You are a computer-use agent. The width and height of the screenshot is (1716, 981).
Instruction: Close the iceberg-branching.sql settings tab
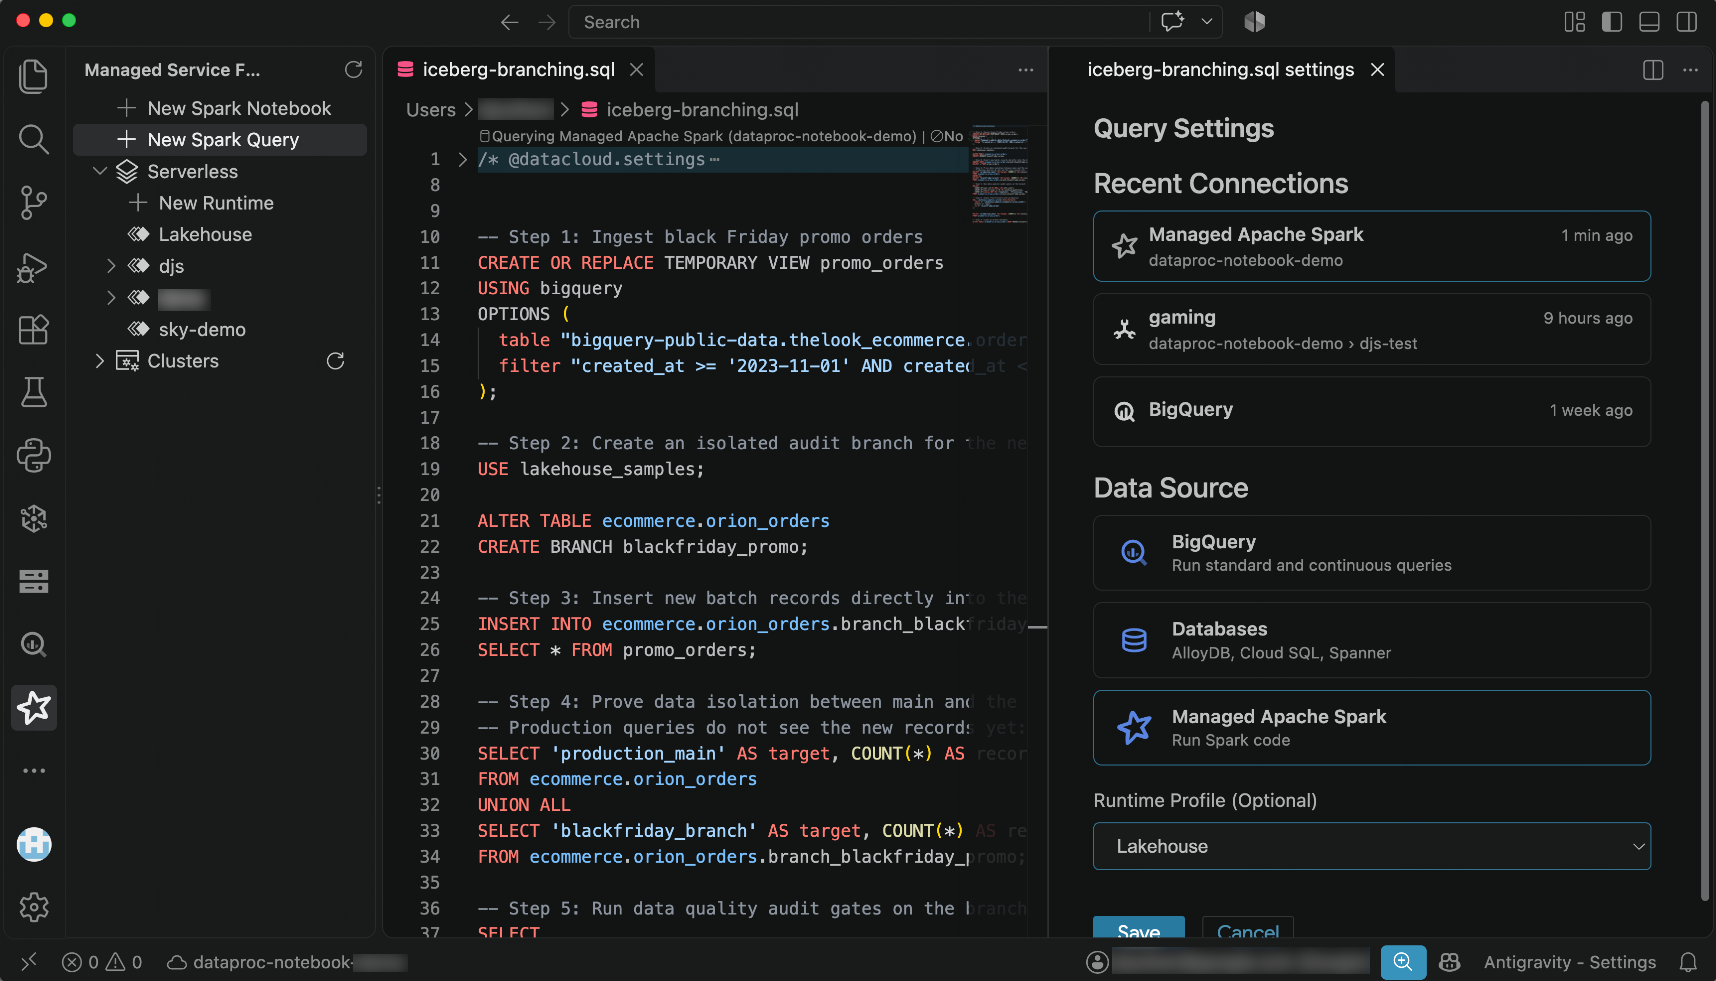1377,70
